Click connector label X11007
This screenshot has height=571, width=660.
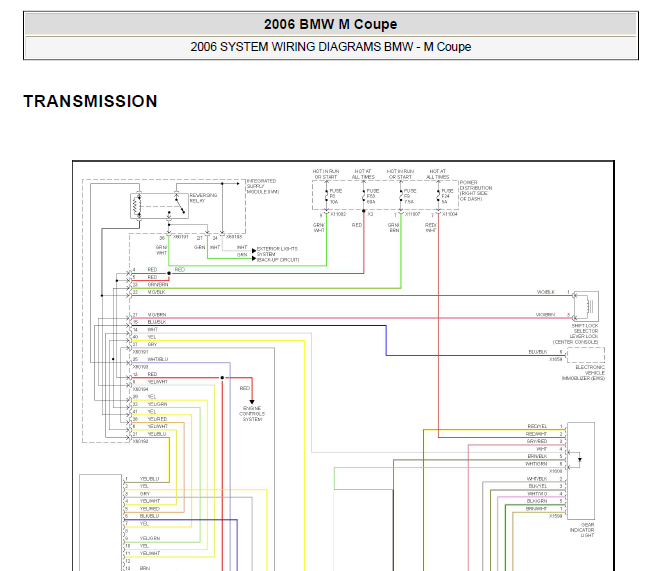pos(412,215)
